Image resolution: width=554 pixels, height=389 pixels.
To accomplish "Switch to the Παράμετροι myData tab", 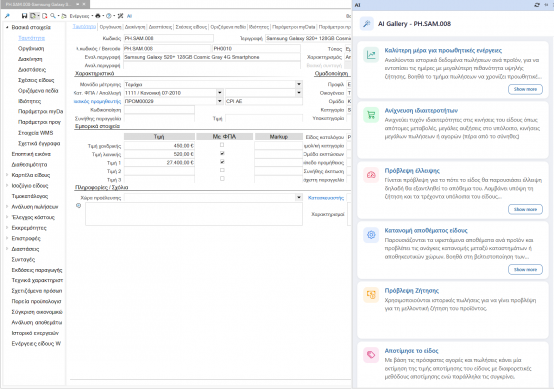I will coord(294,27).
